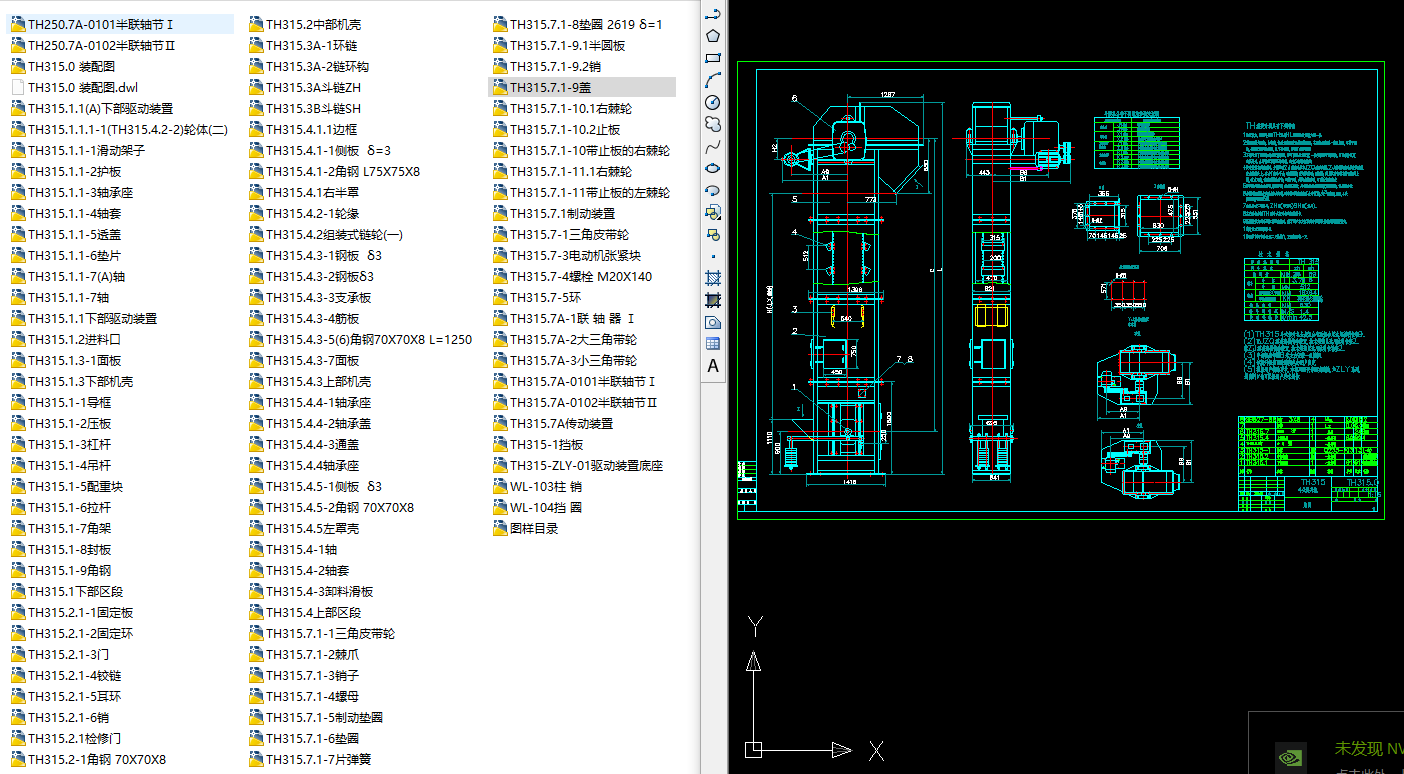
Task: Click the Insert Table icon
Action: click(x=713, y=343)
